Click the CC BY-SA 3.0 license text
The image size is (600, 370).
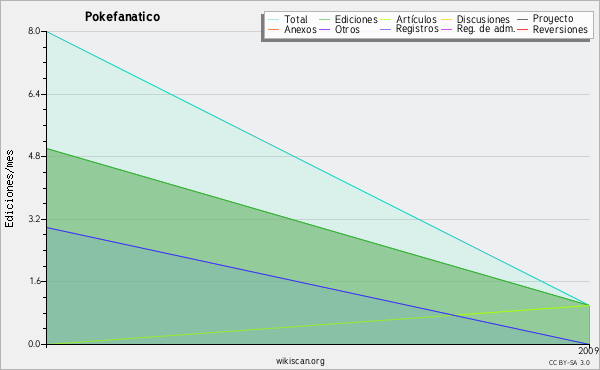click(569, 363)
